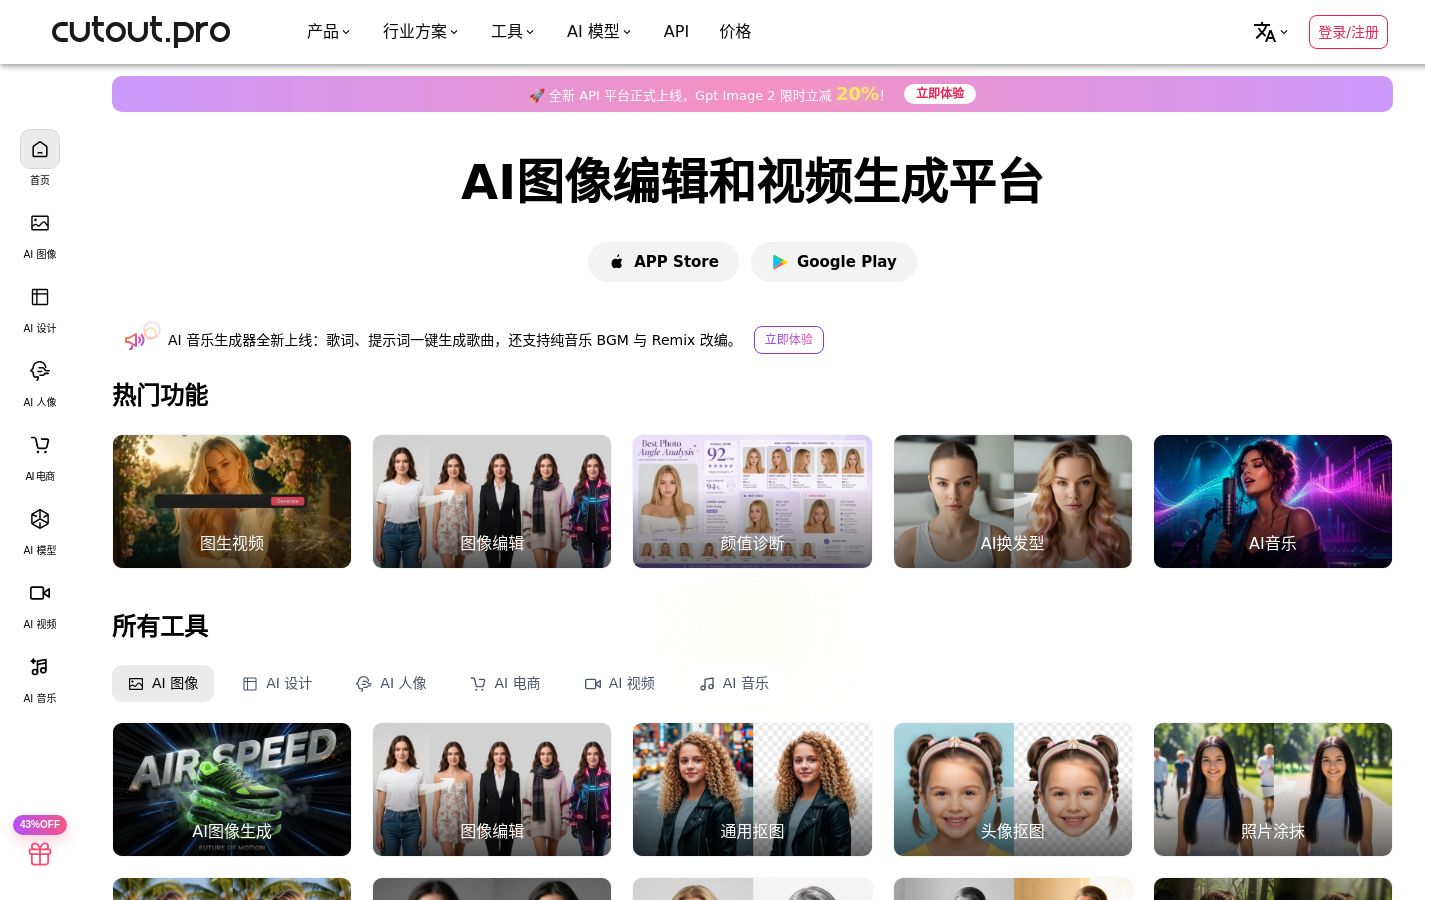Open 图像编辑 card under 所有工具
This screenshot has height=900, width=1440.
[x=492, y=789]
